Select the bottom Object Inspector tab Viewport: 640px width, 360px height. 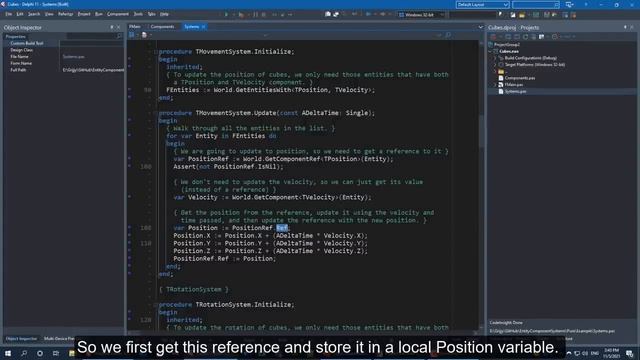(x=21, y=338)
